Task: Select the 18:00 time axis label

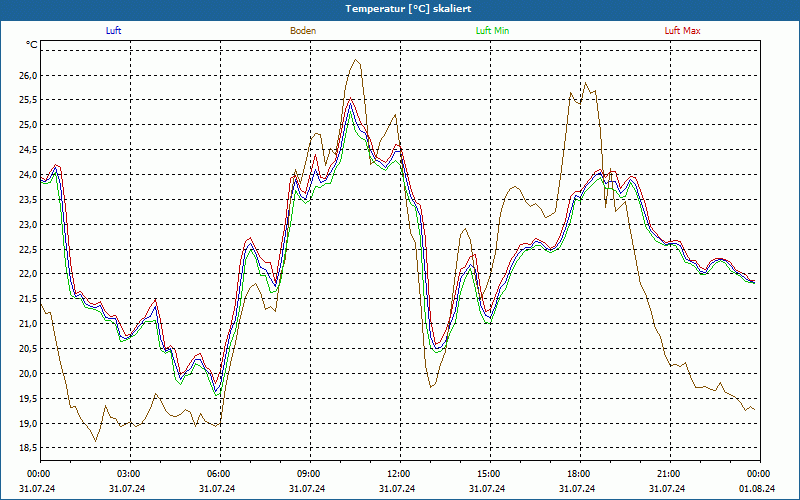Action: (579, 474)
